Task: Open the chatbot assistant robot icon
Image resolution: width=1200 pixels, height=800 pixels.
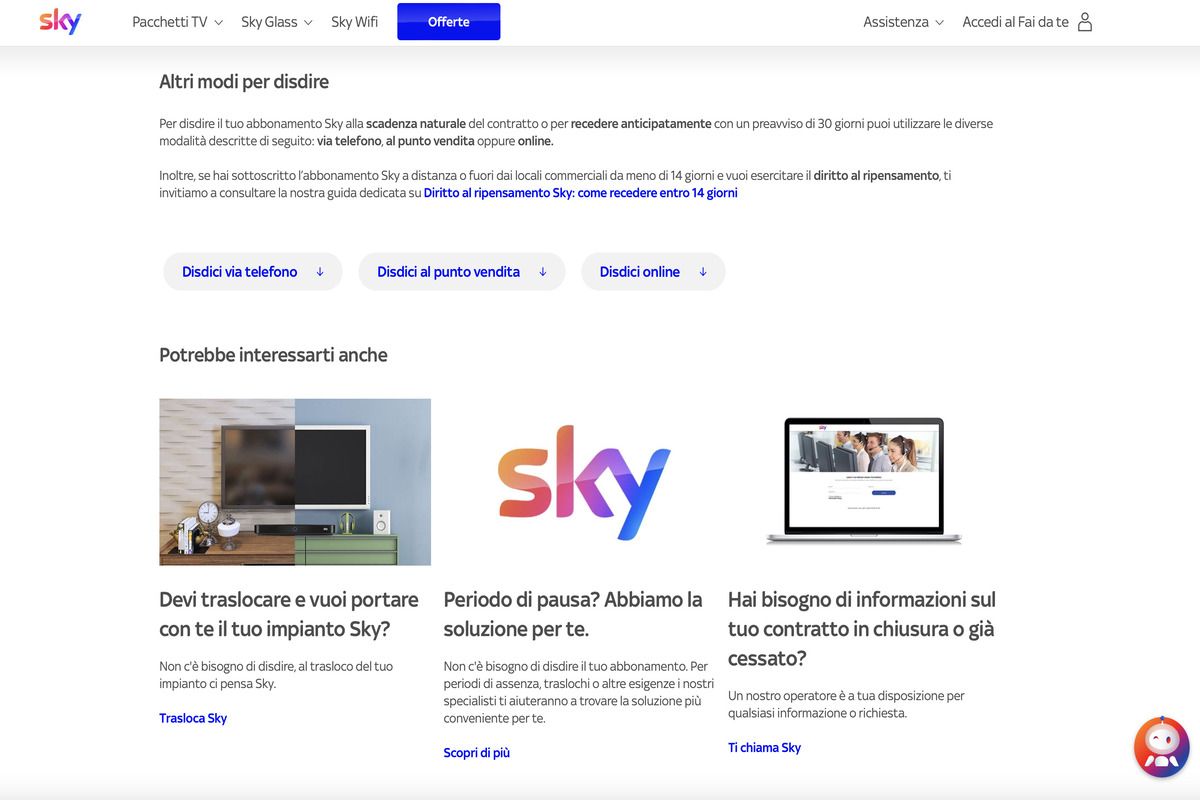Action: (1161, 747)
